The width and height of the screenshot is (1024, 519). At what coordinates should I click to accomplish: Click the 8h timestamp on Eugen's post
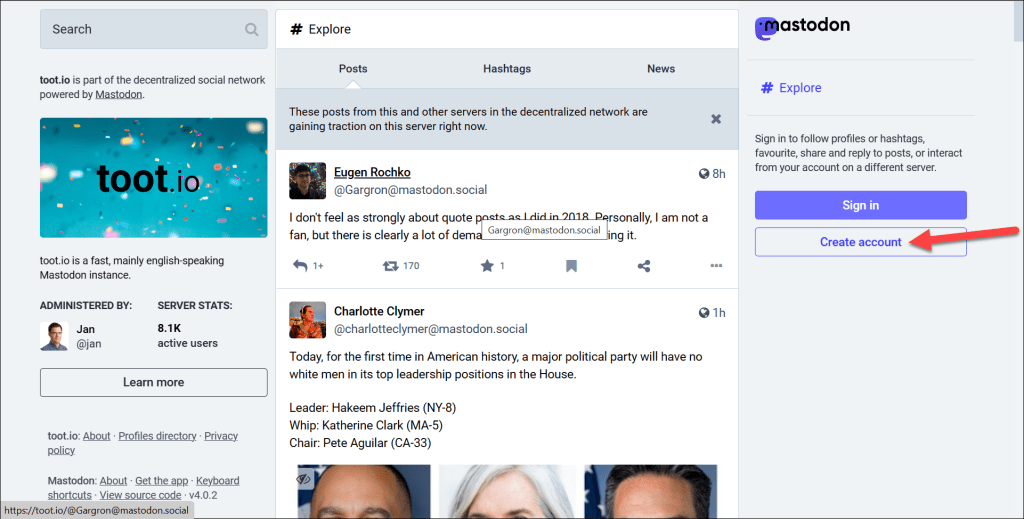pos(718,174)
